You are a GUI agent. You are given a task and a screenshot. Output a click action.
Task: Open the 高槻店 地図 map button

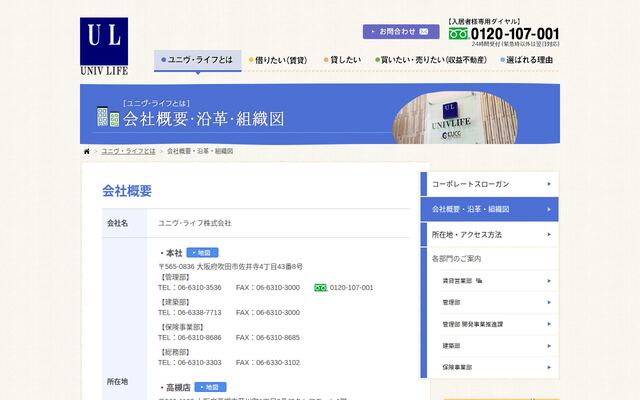click(210, 387)
